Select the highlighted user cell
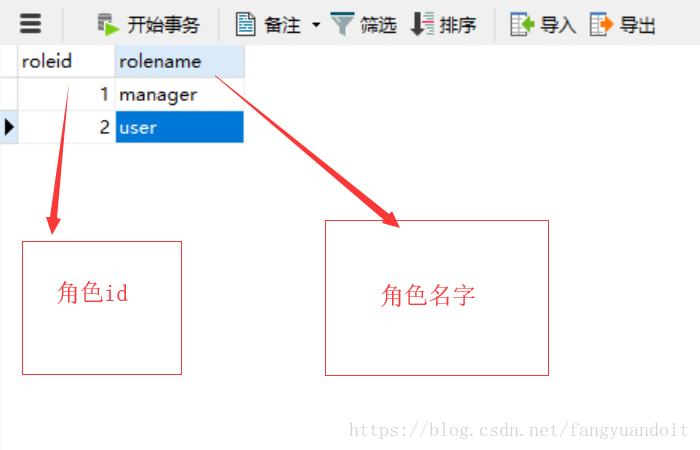Screen dimensions: 700x450 (x=179, y=127)
